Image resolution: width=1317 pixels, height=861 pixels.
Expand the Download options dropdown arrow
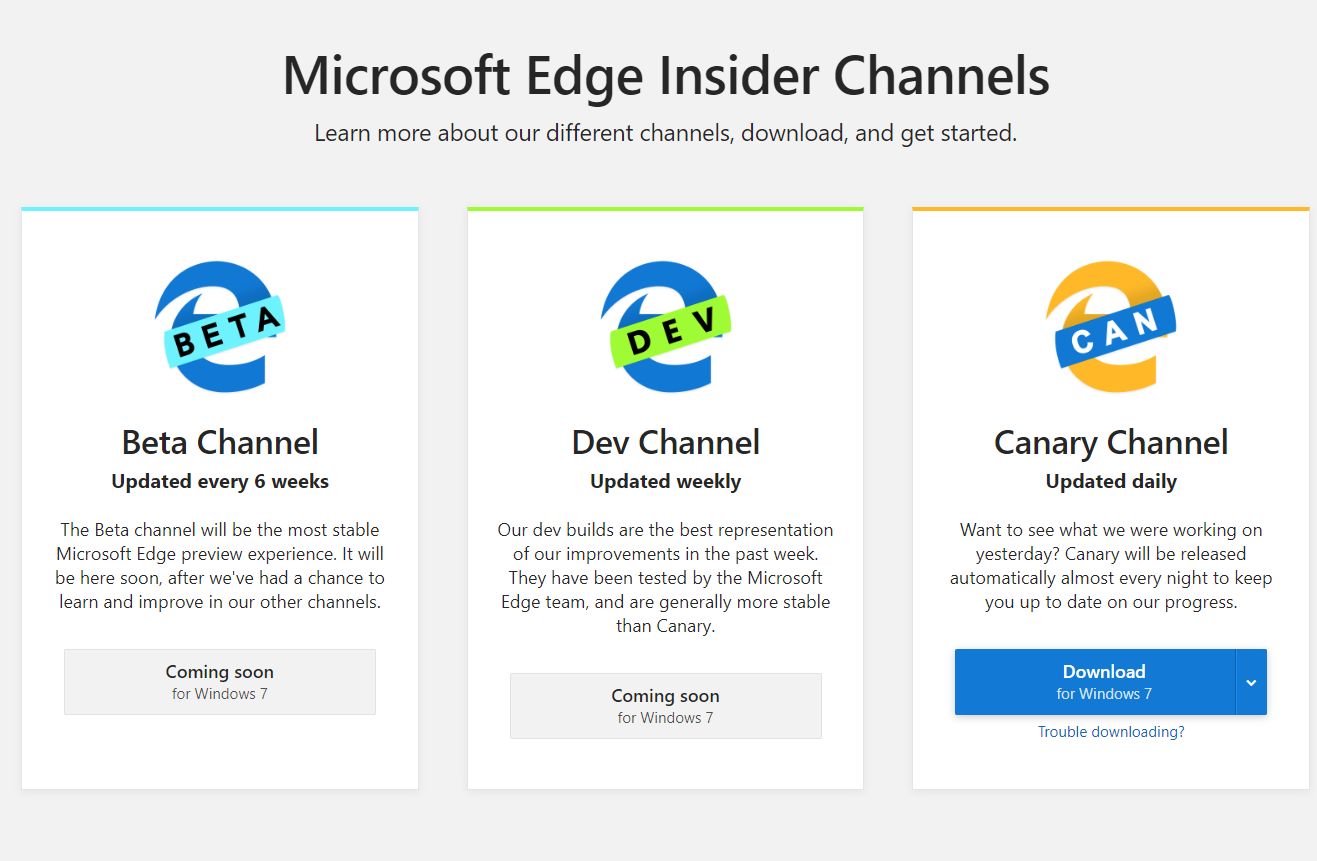point(1251,682)
